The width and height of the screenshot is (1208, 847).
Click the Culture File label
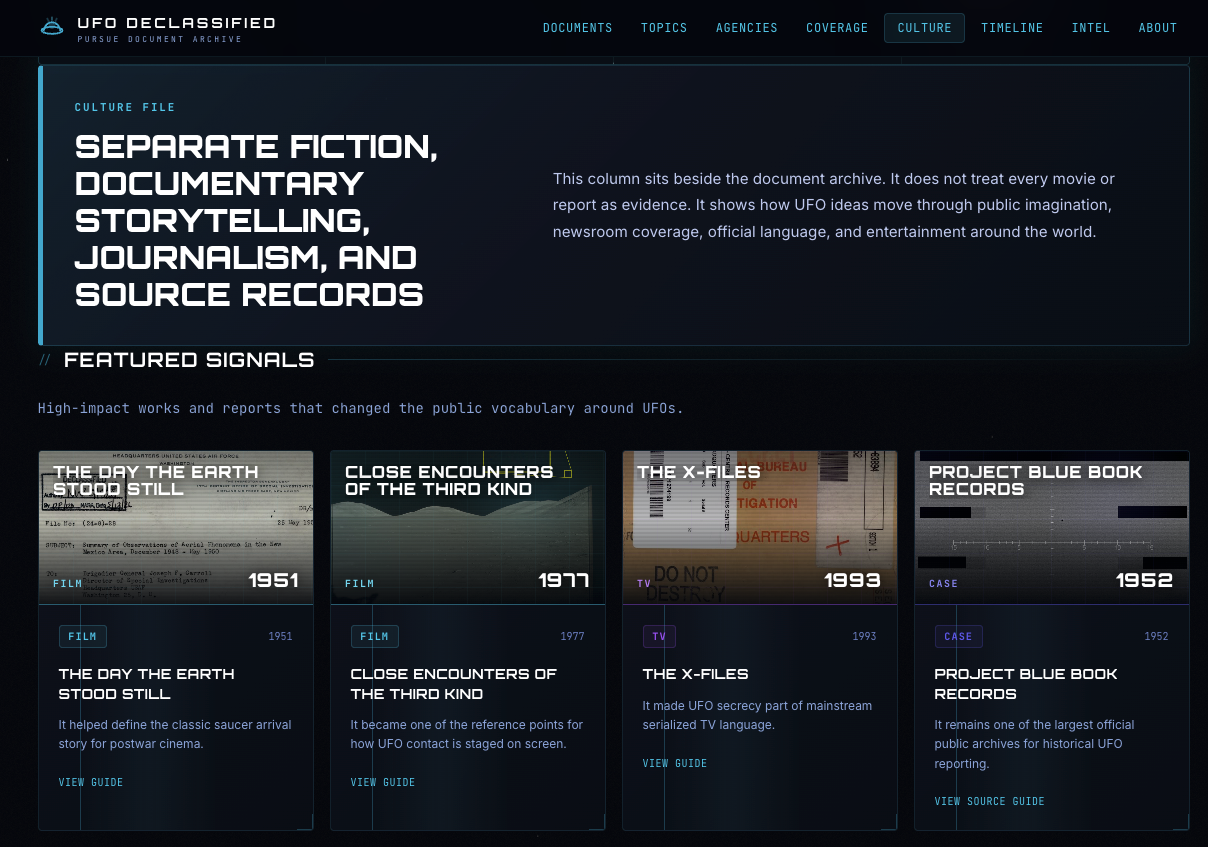[x=125, y=107]
